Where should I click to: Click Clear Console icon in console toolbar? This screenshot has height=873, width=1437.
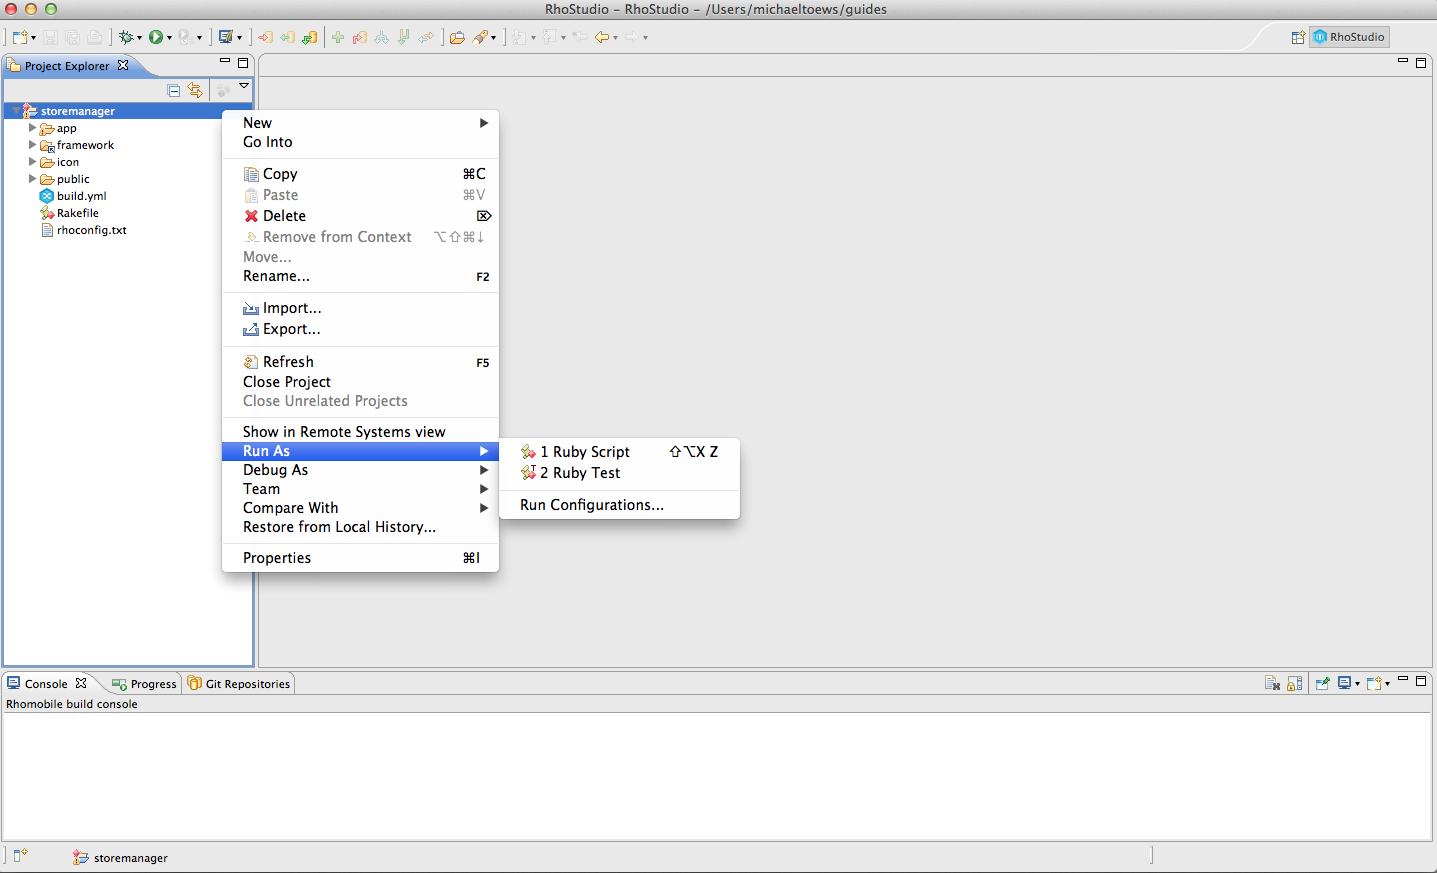(x=1272, y=683)
